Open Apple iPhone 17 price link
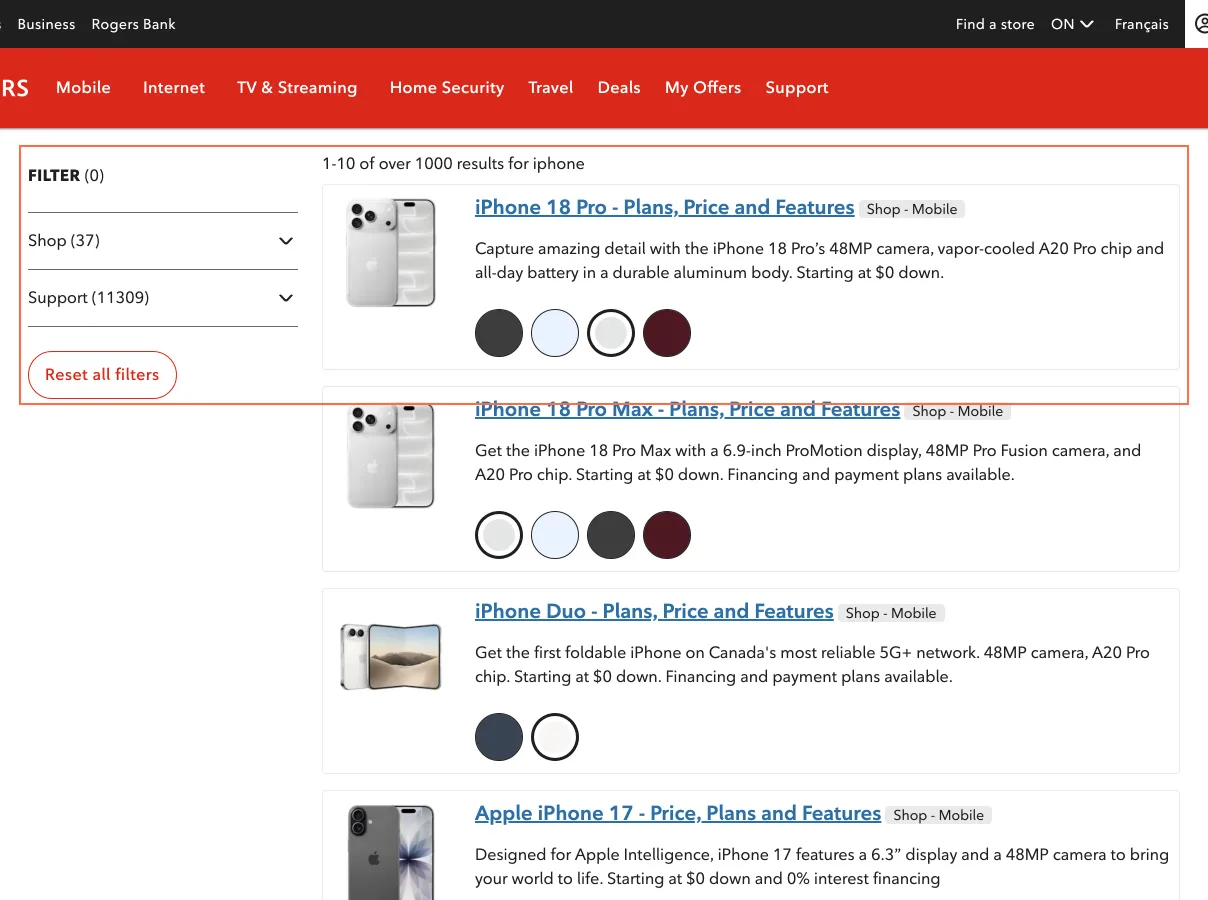1208x900 pixels. click(x=678, y=814)
